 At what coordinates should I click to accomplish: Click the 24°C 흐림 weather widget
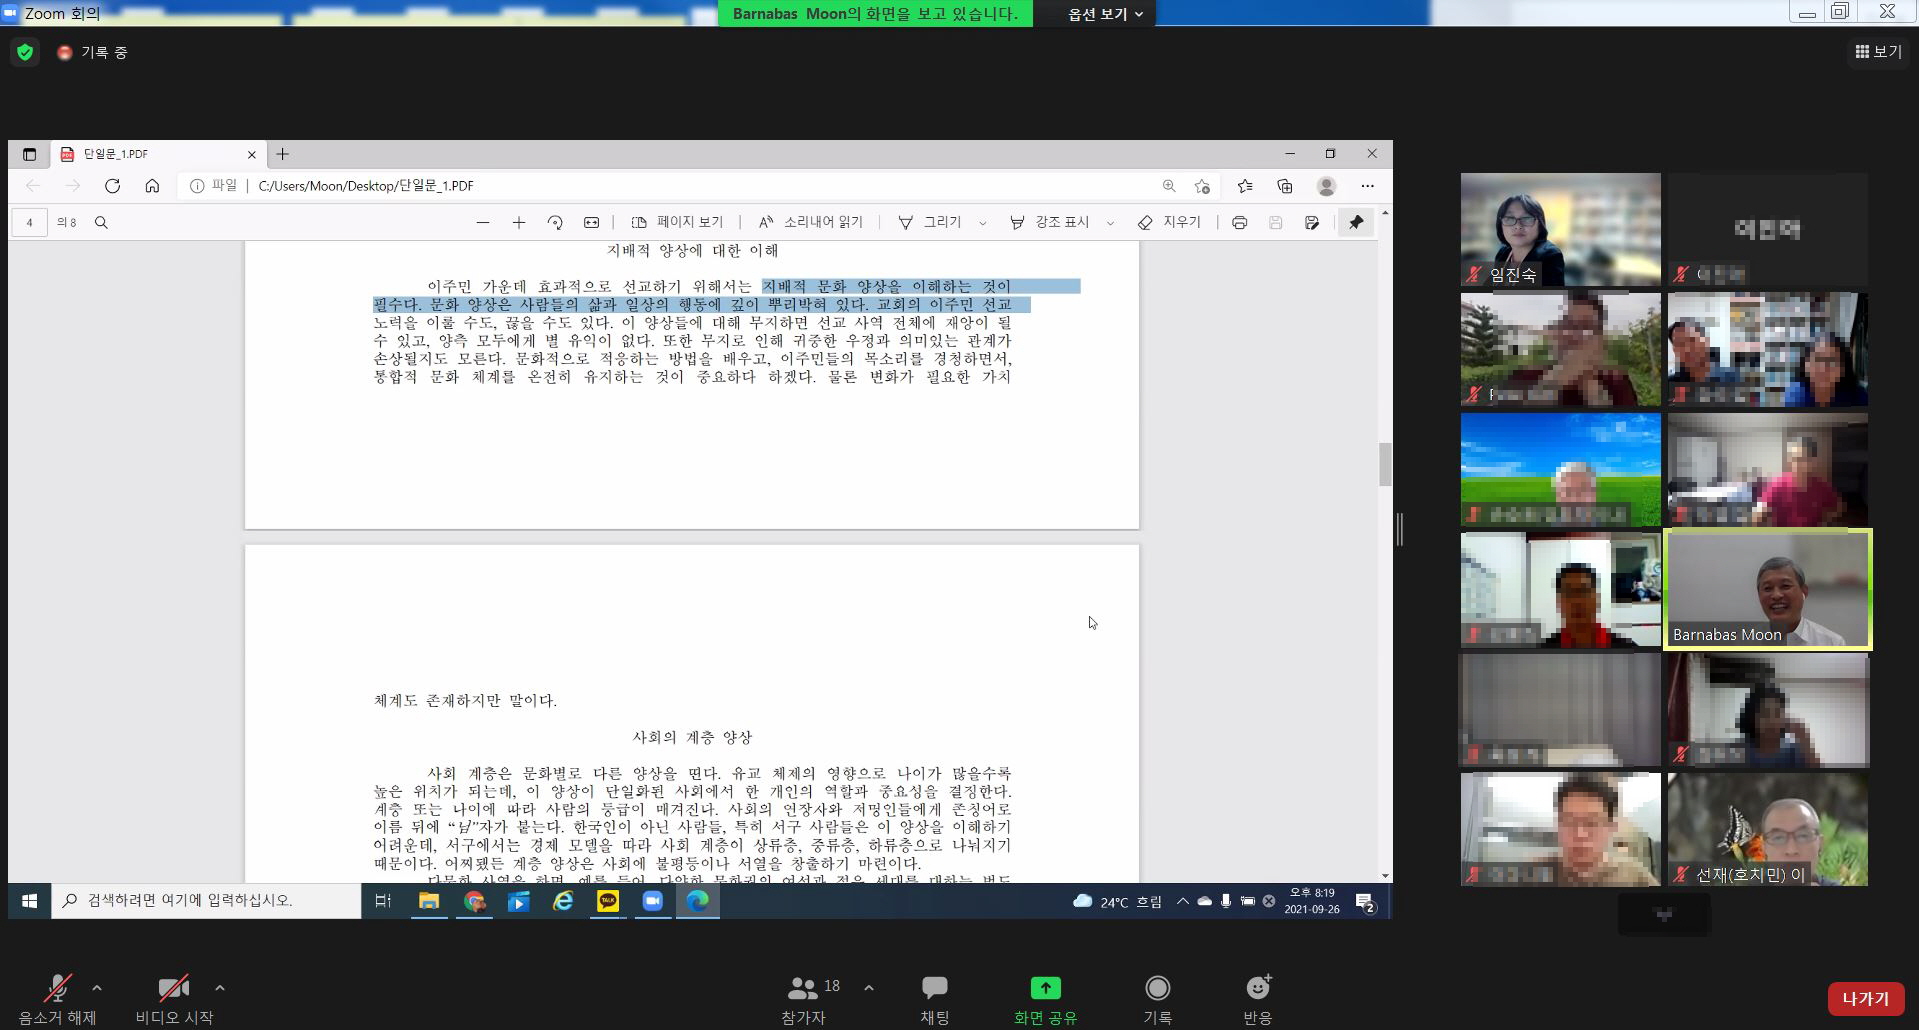tap(1117, 901)
